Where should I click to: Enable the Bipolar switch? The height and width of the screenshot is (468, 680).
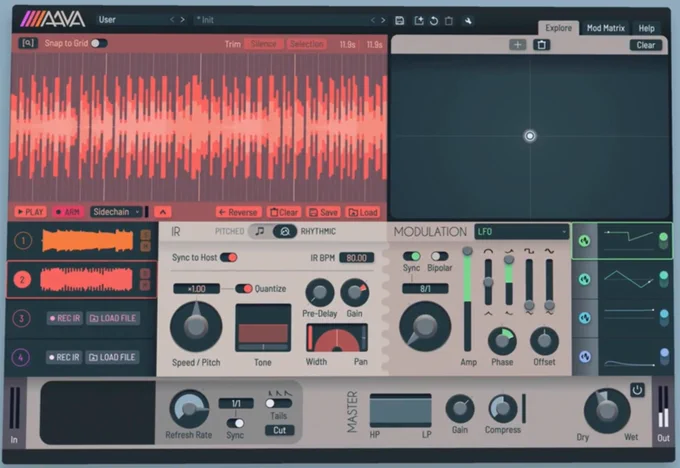439,256
